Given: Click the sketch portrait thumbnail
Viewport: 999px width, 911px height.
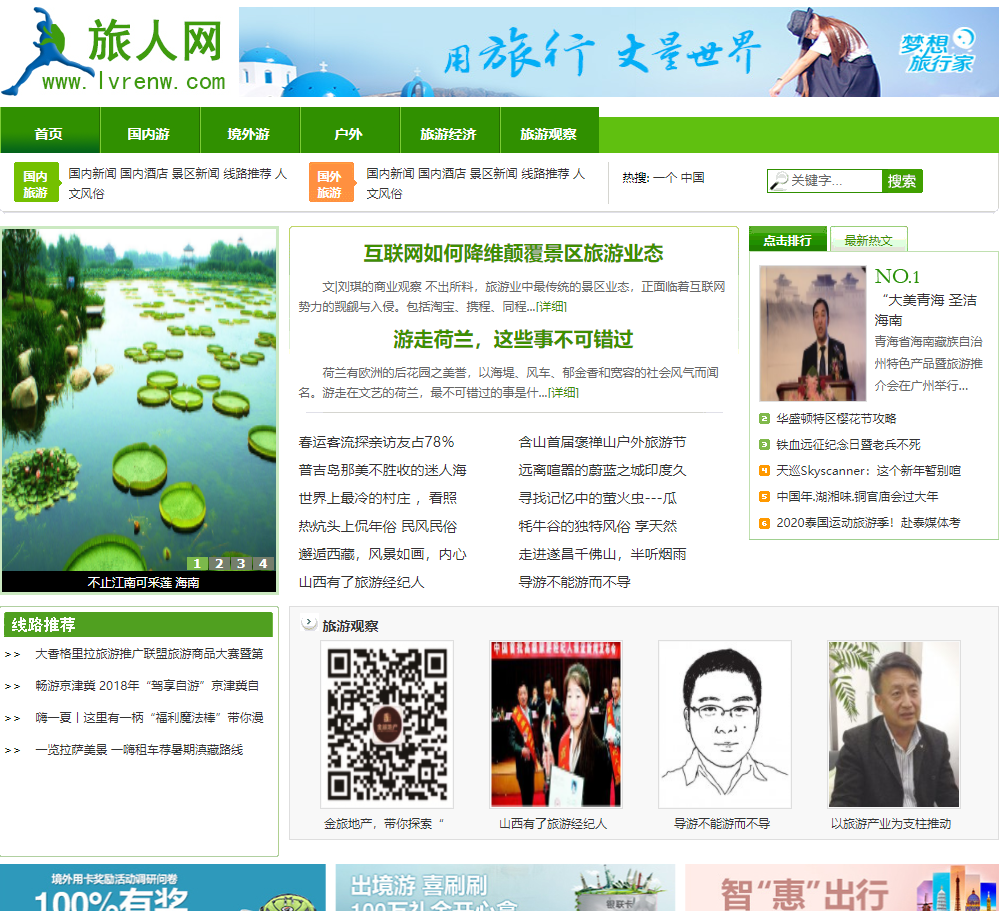Looking at the screenshot, I should (x=724, y=724).
